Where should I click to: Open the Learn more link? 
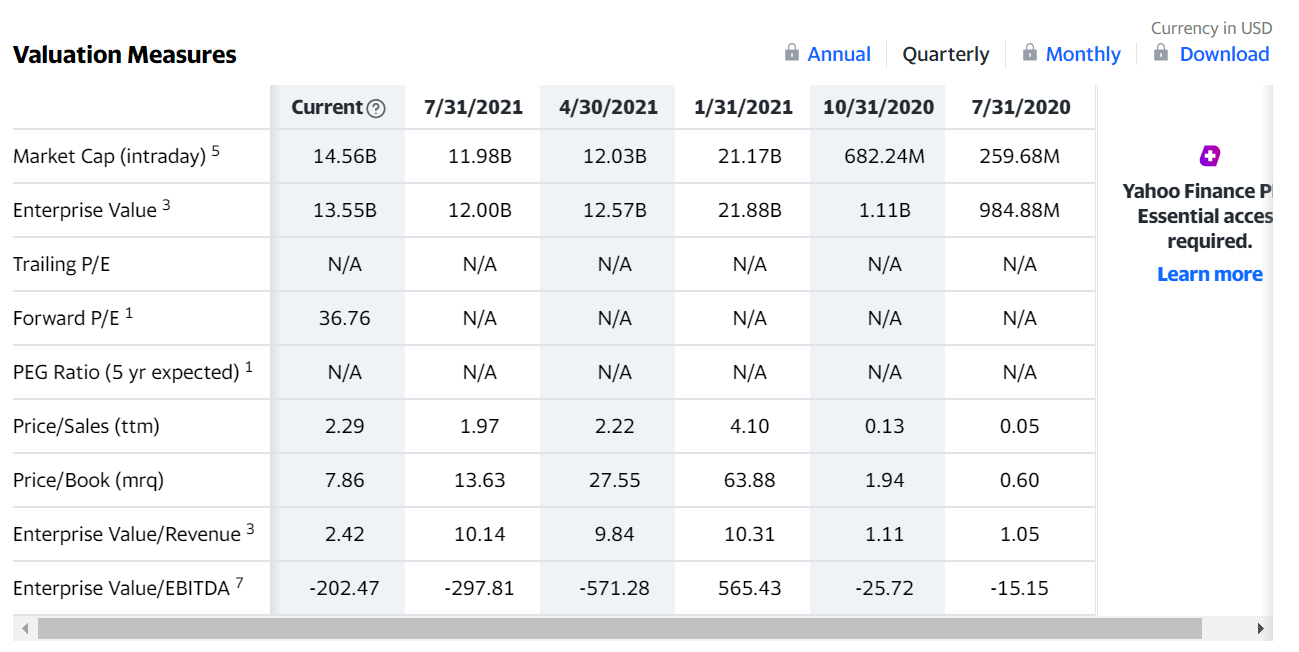pyautogui.click(x=1210, y=274)
